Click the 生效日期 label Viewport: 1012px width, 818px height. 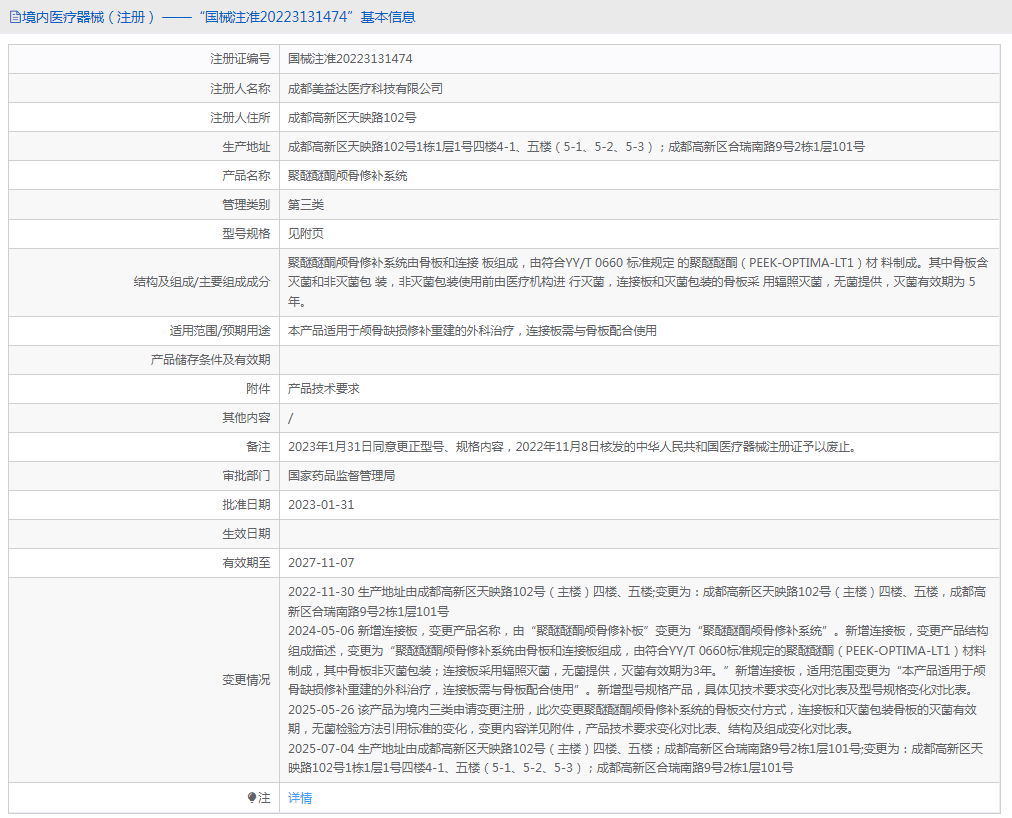pyautogui.click(x=246, y=534)
